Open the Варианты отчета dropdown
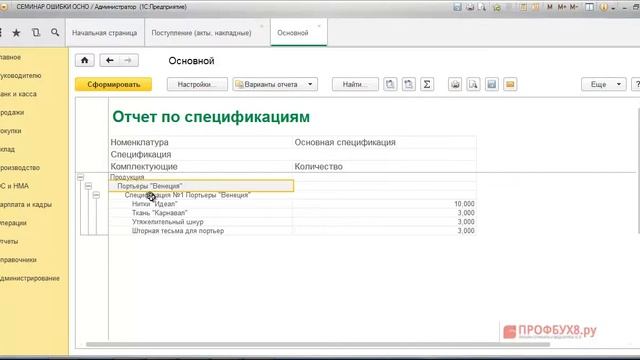The image size is (640, 360). tap(275, 84)
